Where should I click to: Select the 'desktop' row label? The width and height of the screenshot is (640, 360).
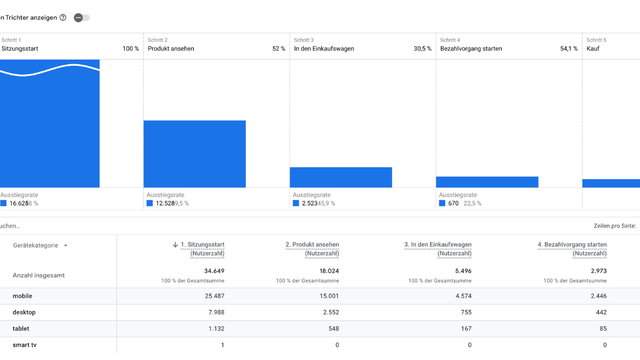24,312
